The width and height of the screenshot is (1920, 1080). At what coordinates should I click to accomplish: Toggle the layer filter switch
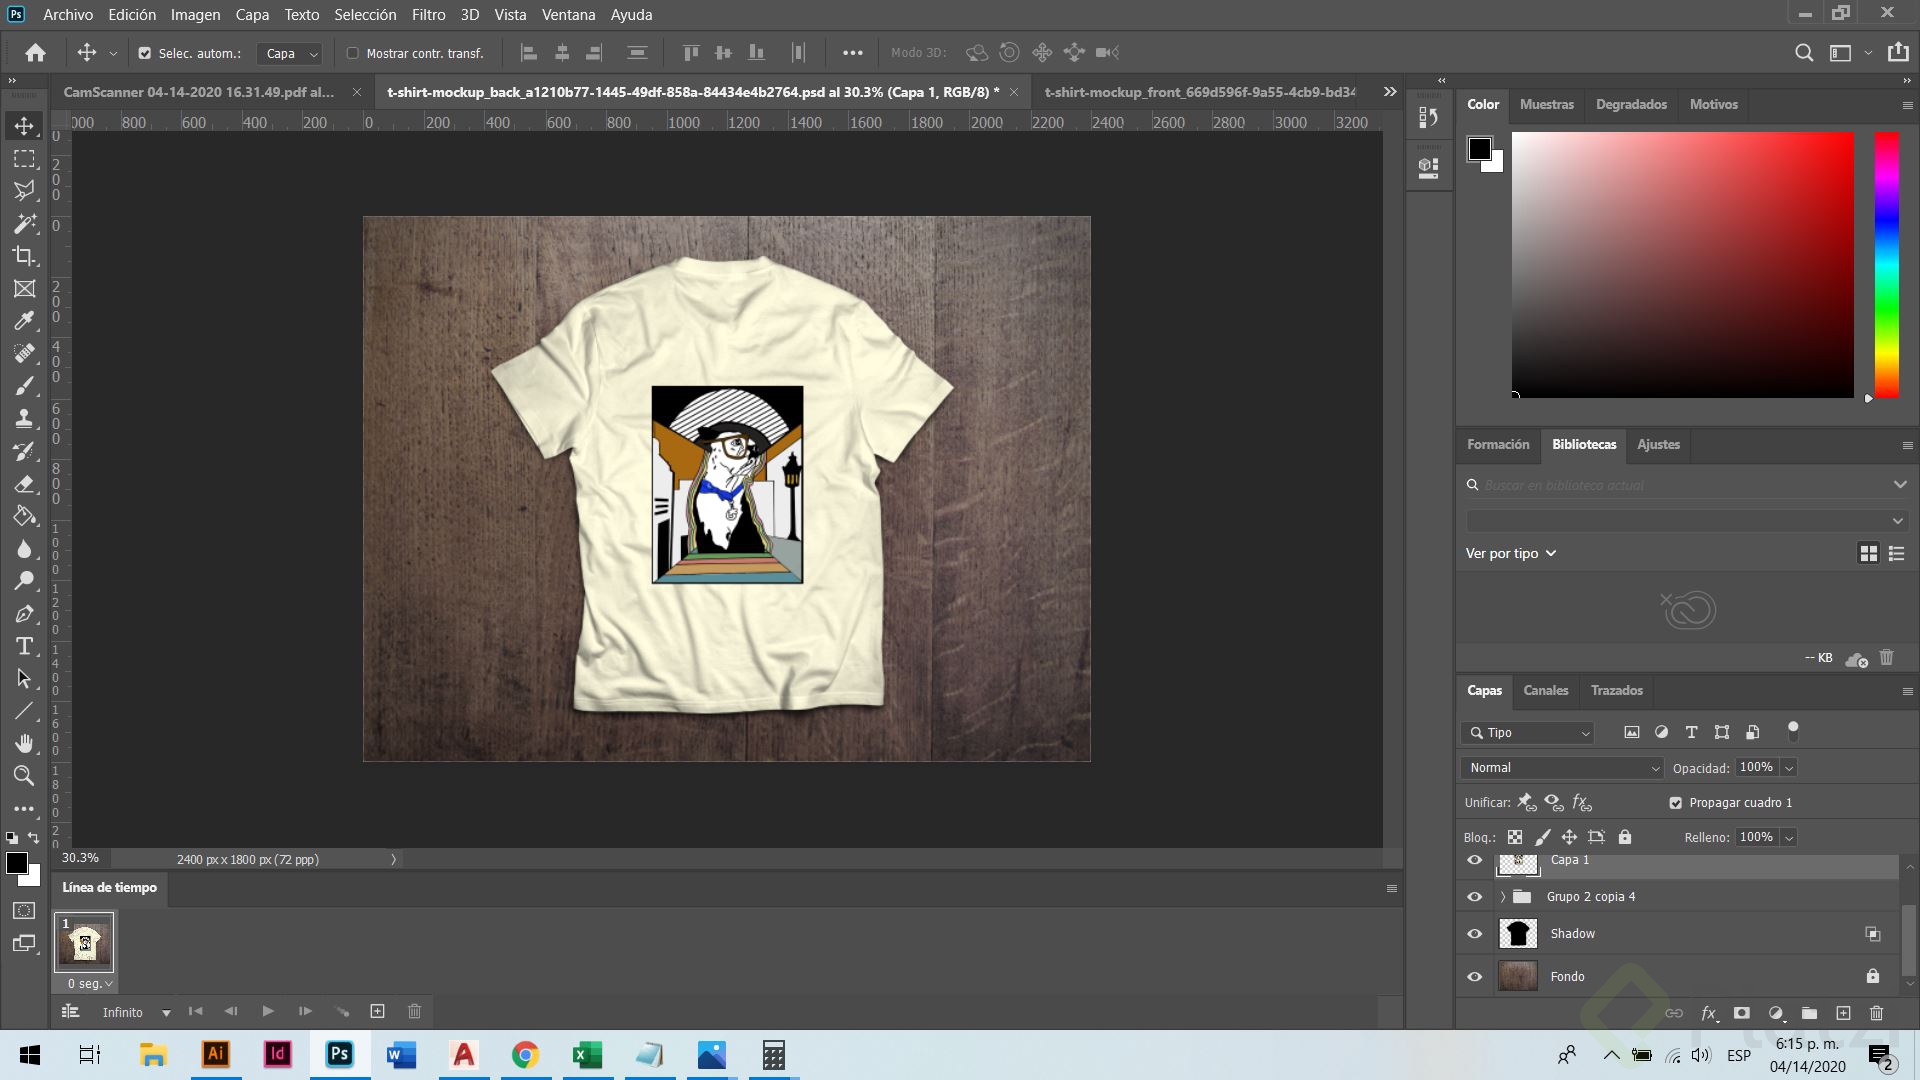(1793, 731)
